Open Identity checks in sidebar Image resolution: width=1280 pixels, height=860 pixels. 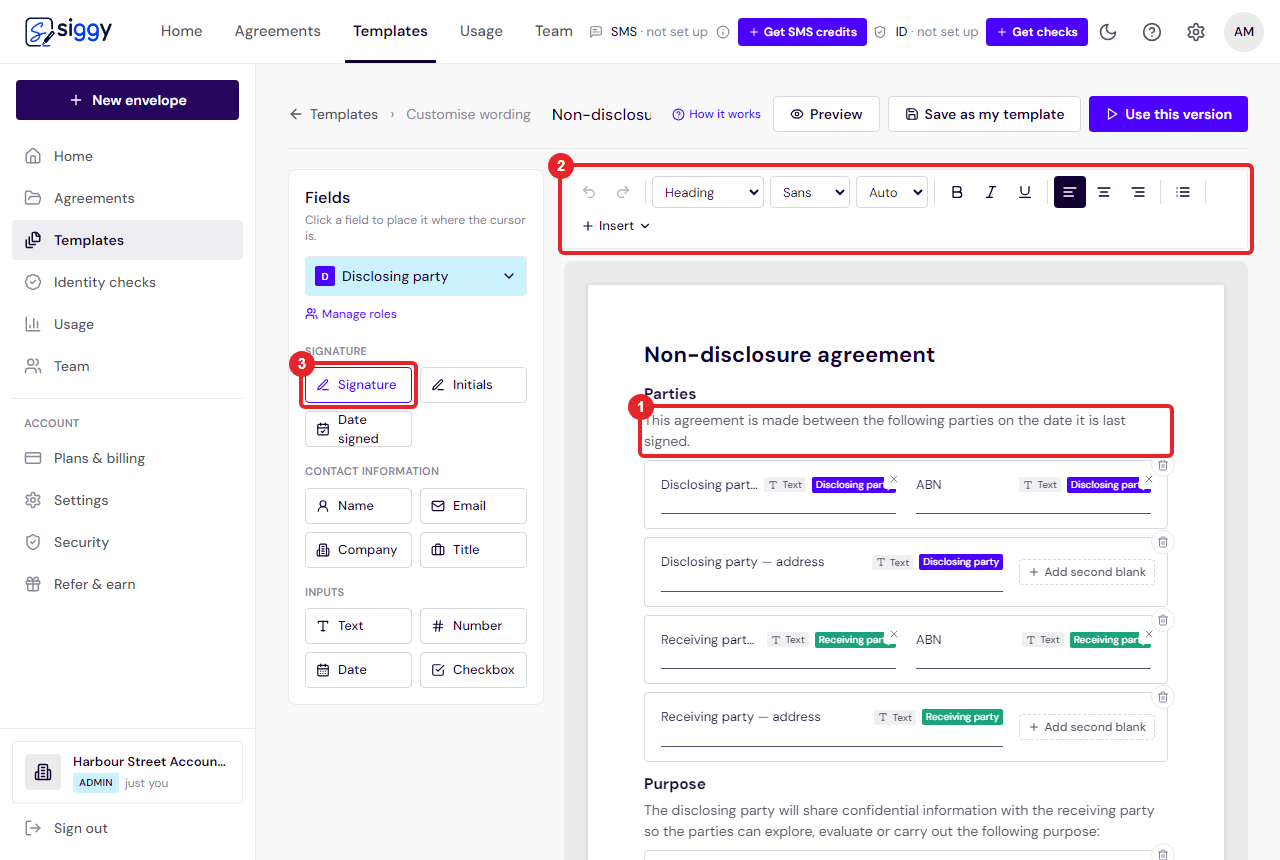pyautogui.click(x=127, y=282)
